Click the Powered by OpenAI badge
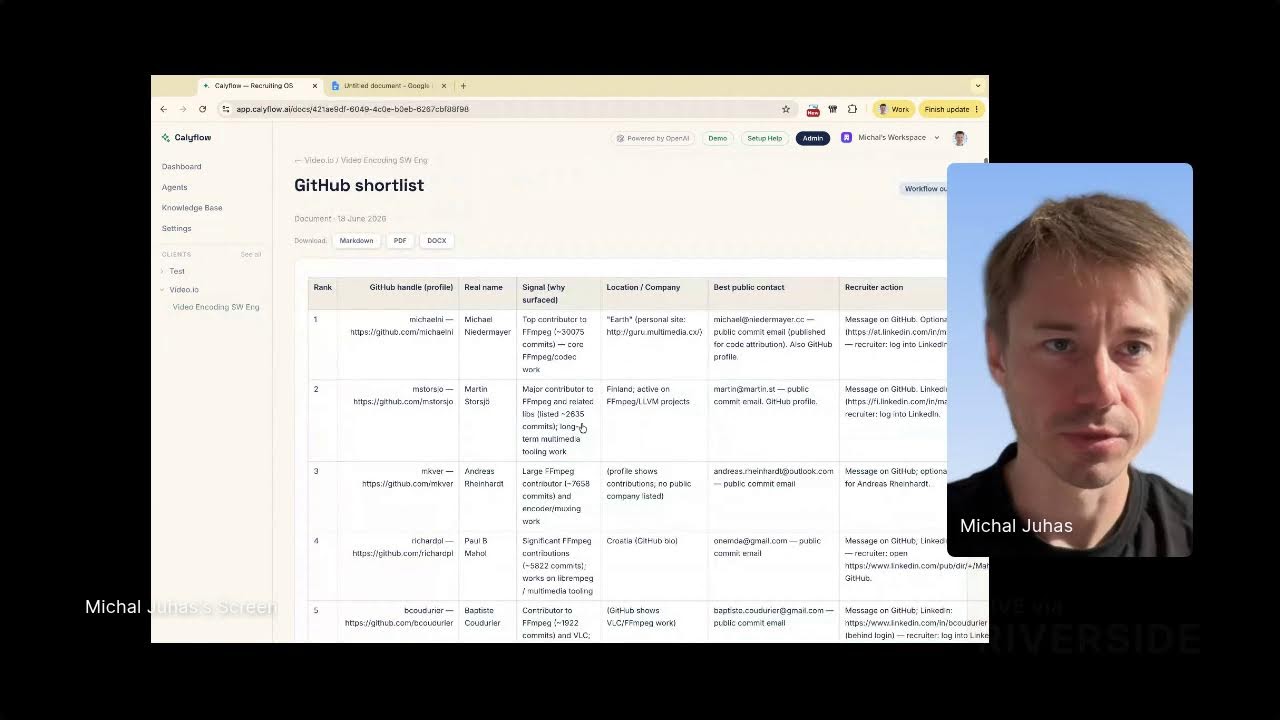Screen dimensions: 1280x720 (653, 138)
